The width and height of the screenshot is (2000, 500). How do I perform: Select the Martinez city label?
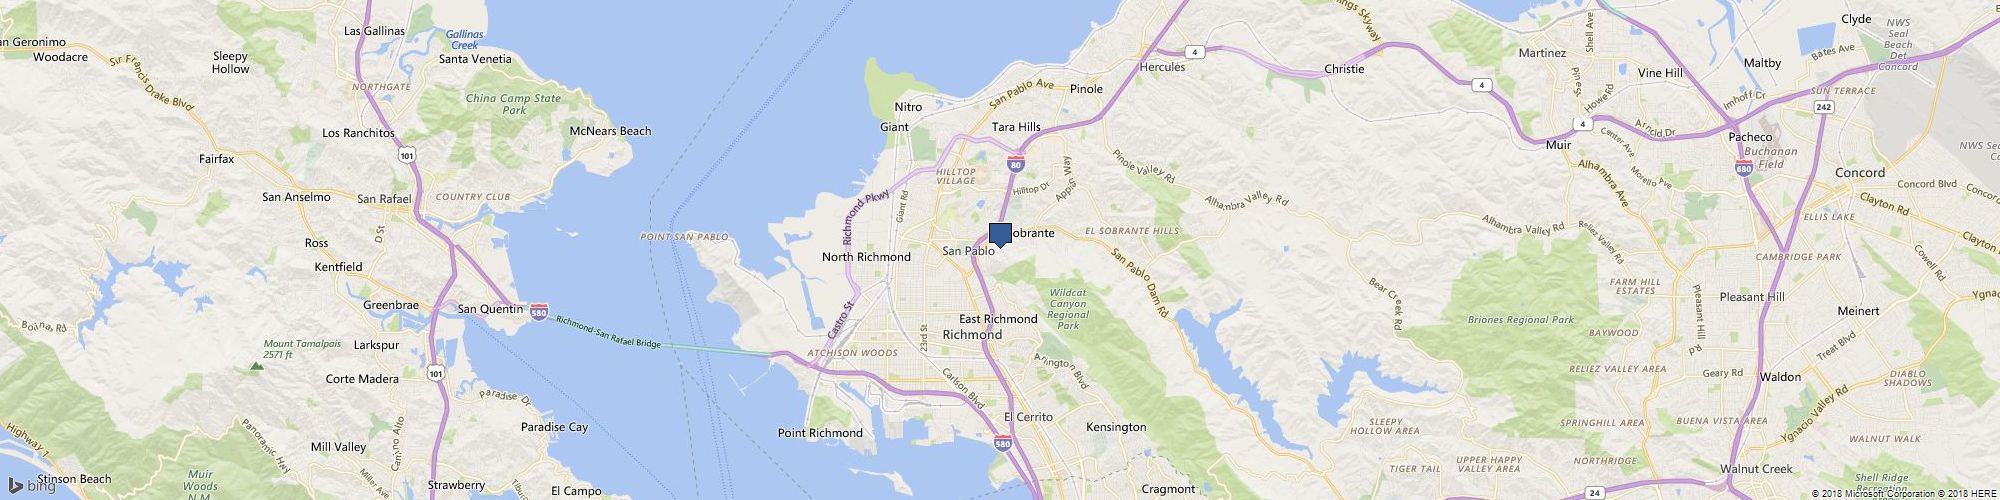1542,52
